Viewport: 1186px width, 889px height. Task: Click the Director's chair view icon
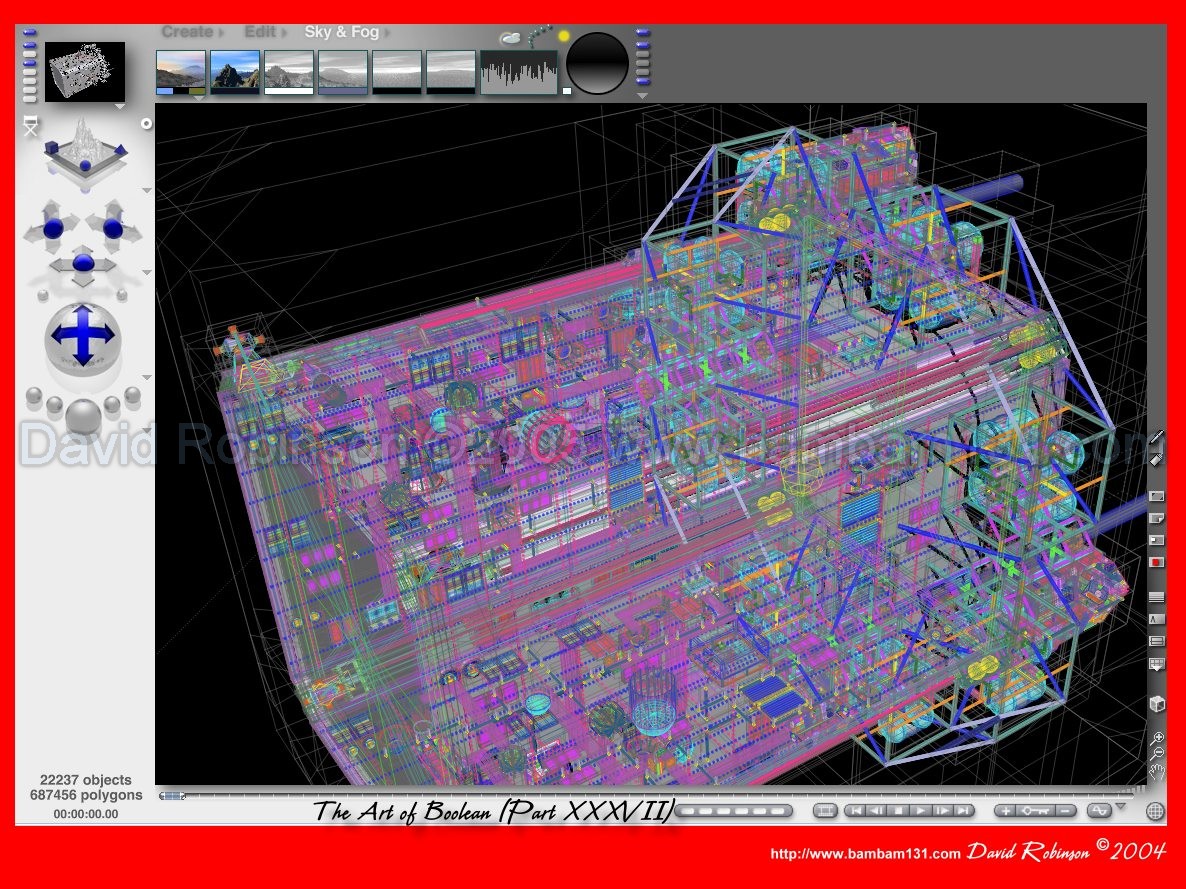[30, 126]
